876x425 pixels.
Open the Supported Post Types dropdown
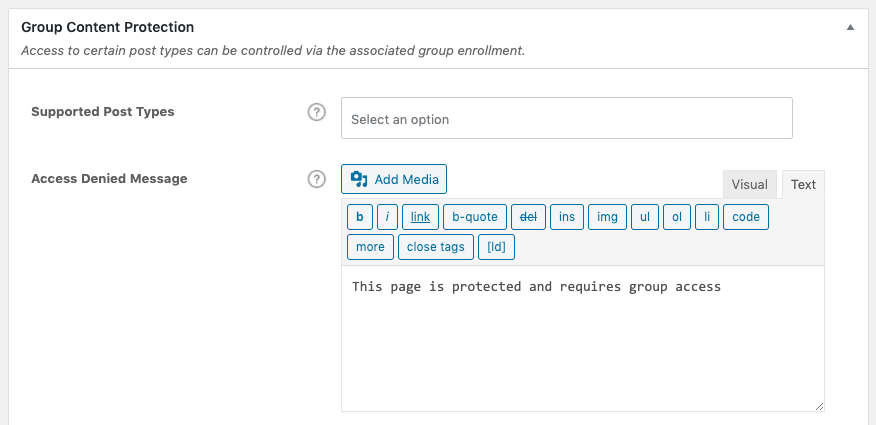tap(566, 118)
